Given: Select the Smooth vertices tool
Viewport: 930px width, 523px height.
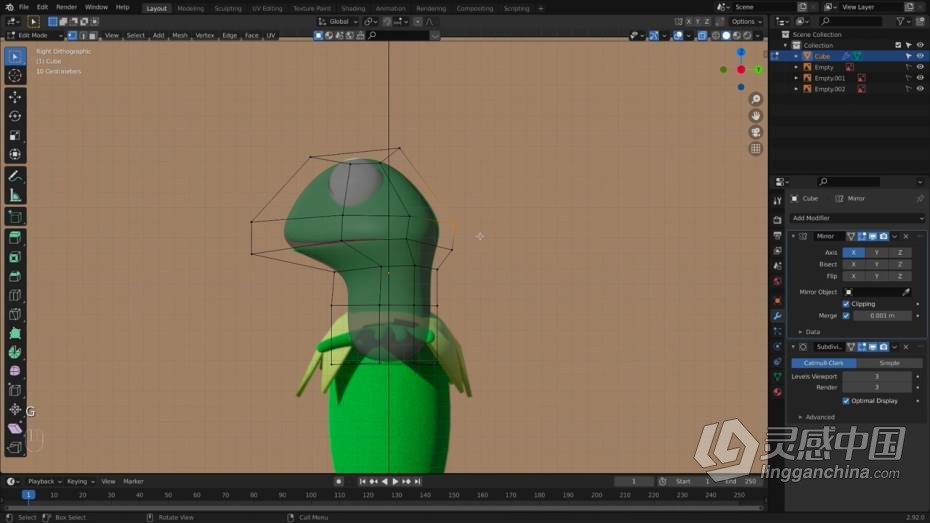Looking at the screenshot, I should tap(15, 371).
